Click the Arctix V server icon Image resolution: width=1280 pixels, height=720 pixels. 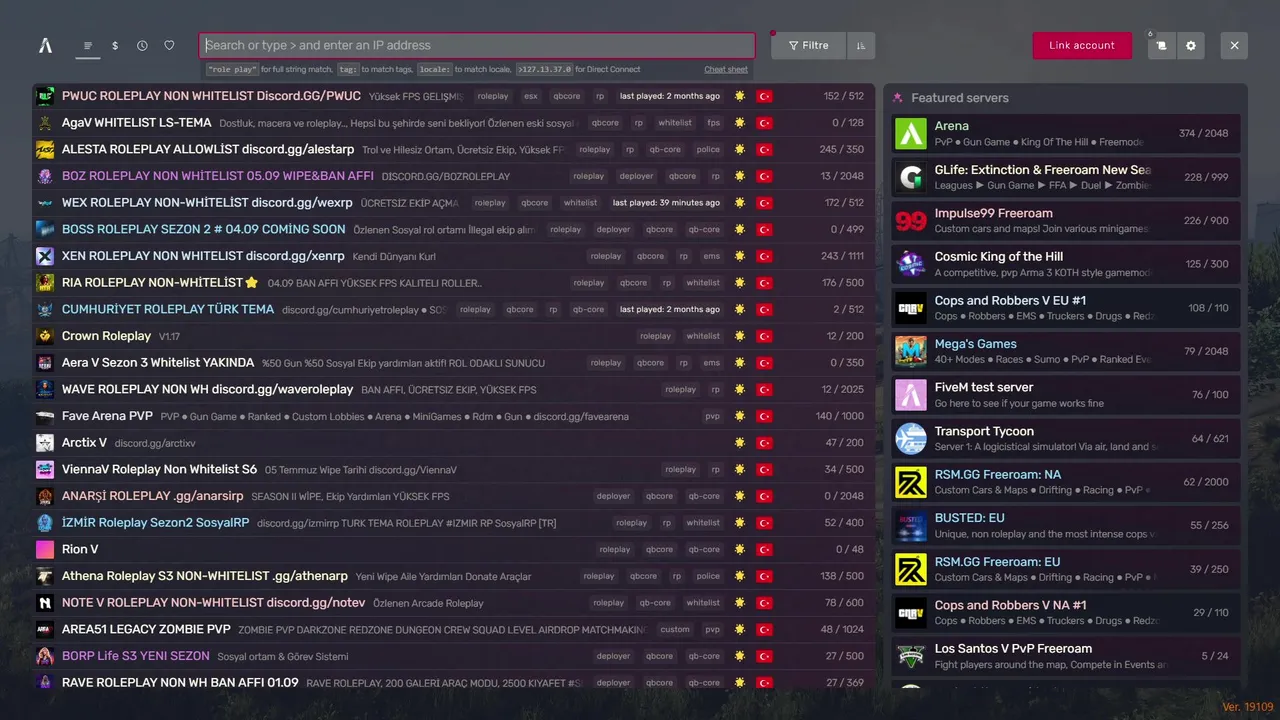[x=45, y=442]
